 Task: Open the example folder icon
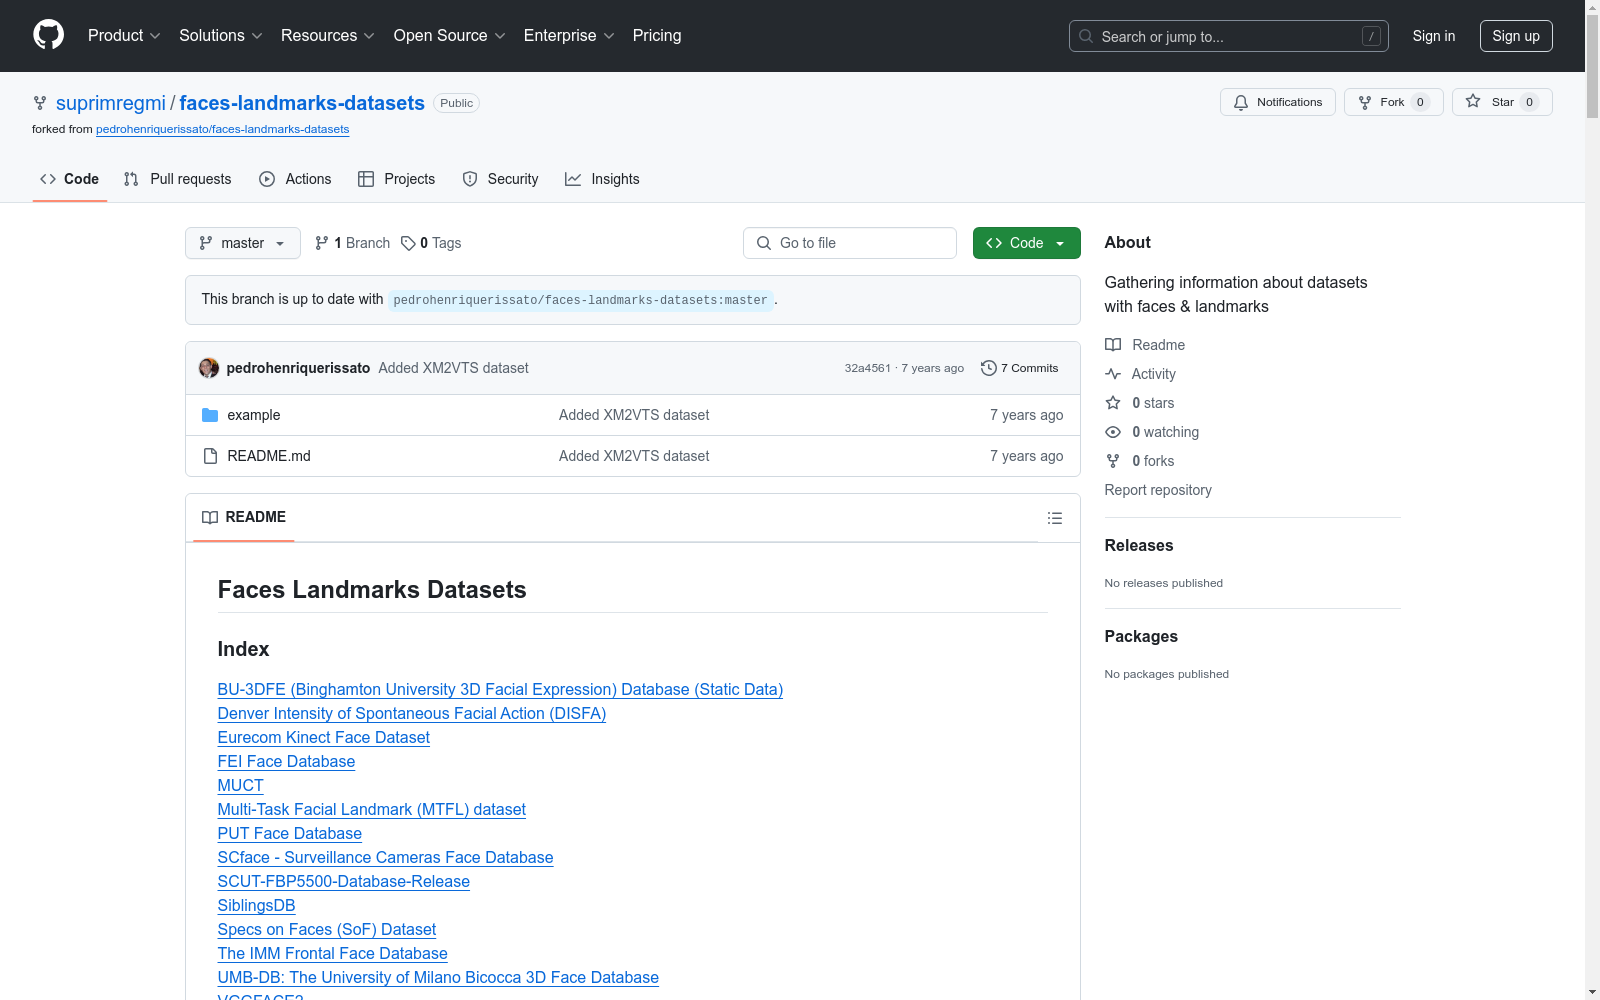210,415
